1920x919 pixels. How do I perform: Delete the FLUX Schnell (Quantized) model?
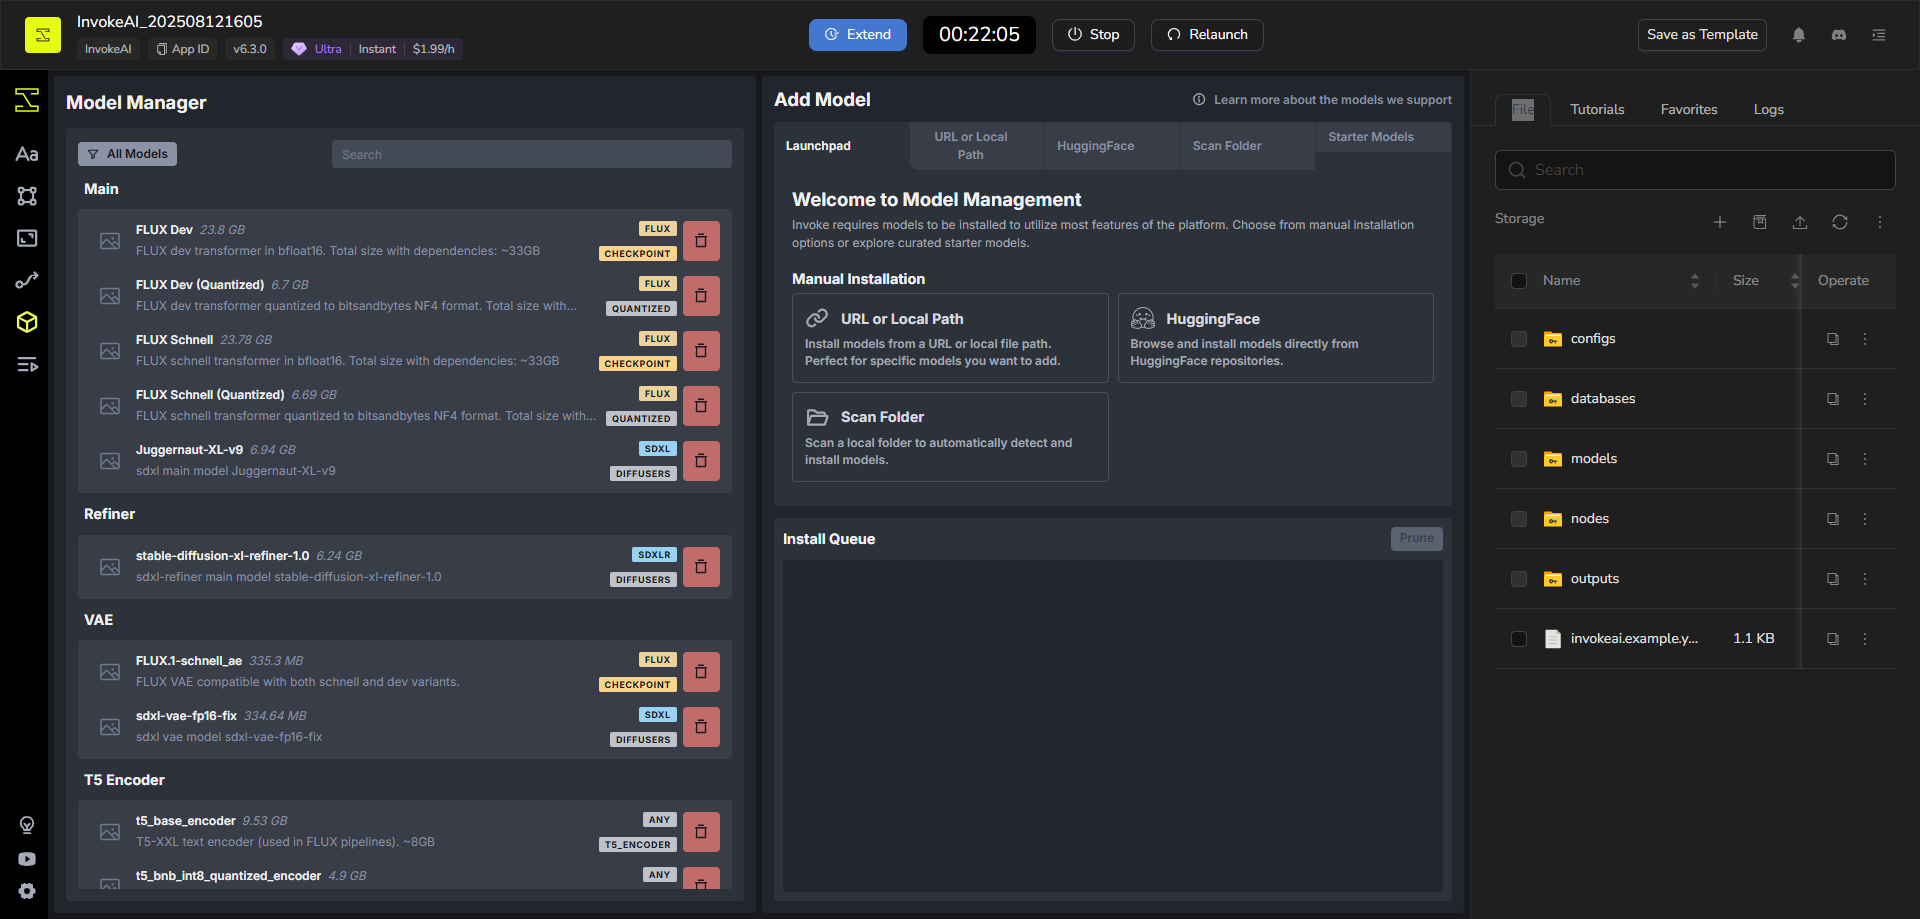[701, 406]
